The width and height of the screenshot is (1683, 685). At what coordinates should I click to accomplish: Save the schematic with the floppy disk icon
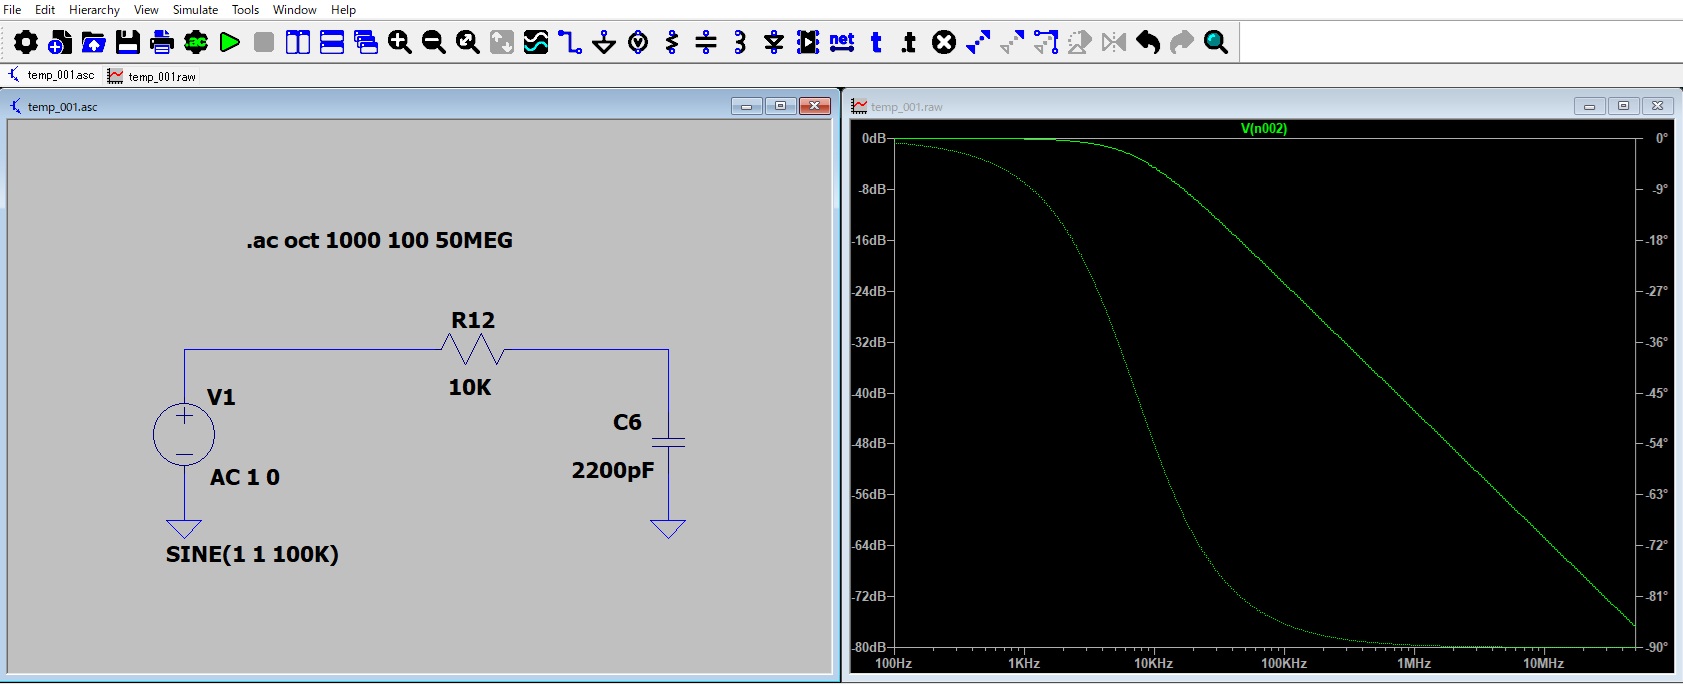(128, 42)
